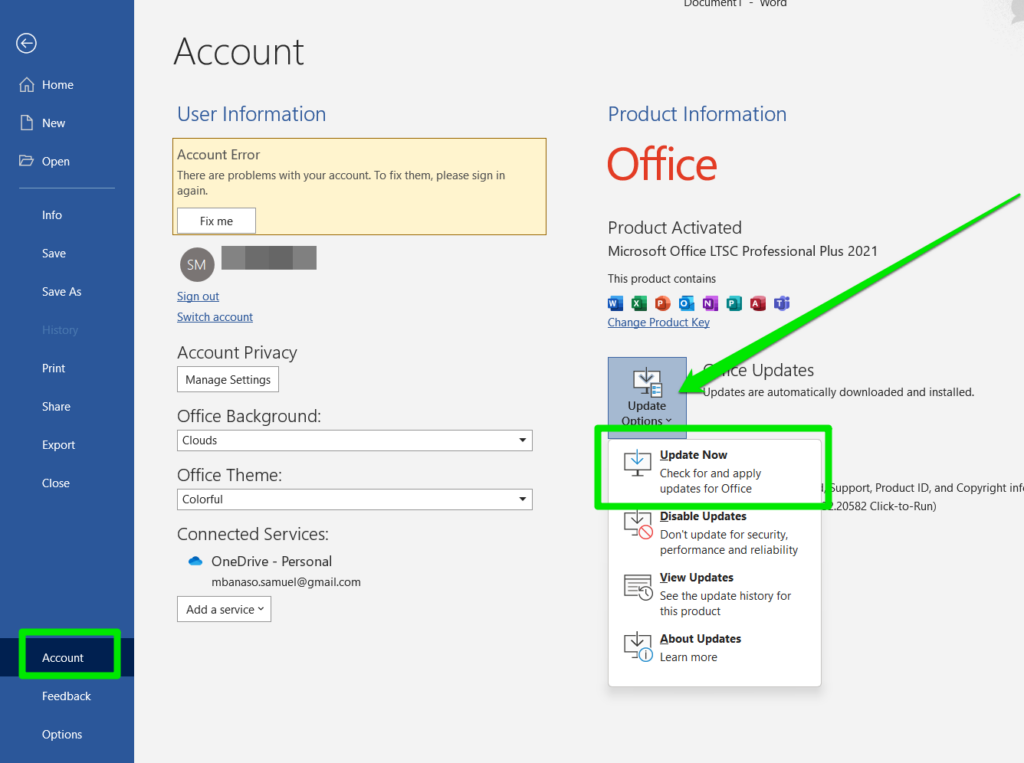The height and width of the screenshot is (763, 1024).
Task: Click the Excel app icon
Action: coord(638,302)
